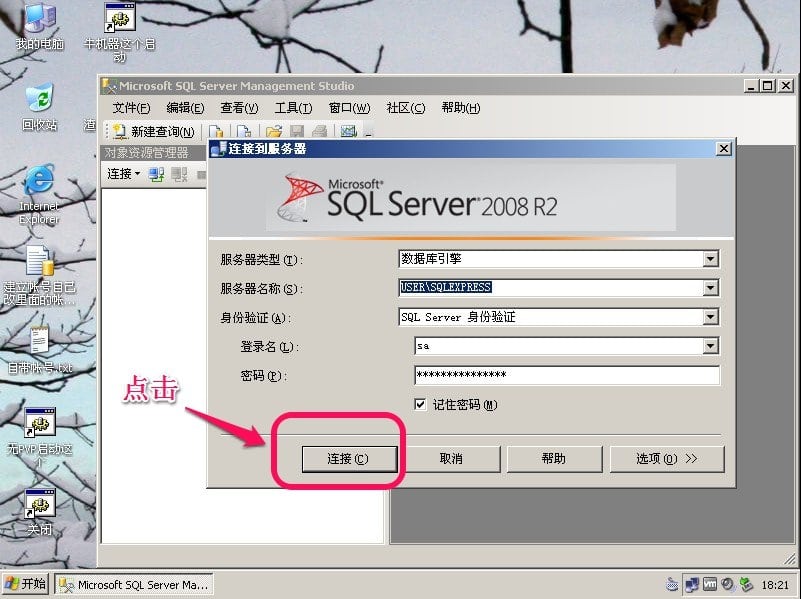Expand the 登录名 dropdown showing sa
Screen dimensions: 801x599
[711, 346]
